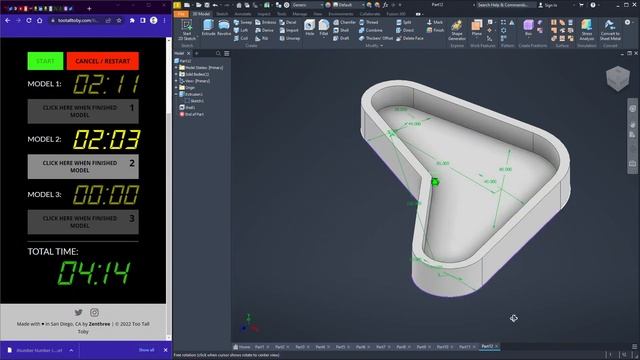Click the ViewCube in the viewport
This screenshot has height=360, width=640.
[618, 78]
